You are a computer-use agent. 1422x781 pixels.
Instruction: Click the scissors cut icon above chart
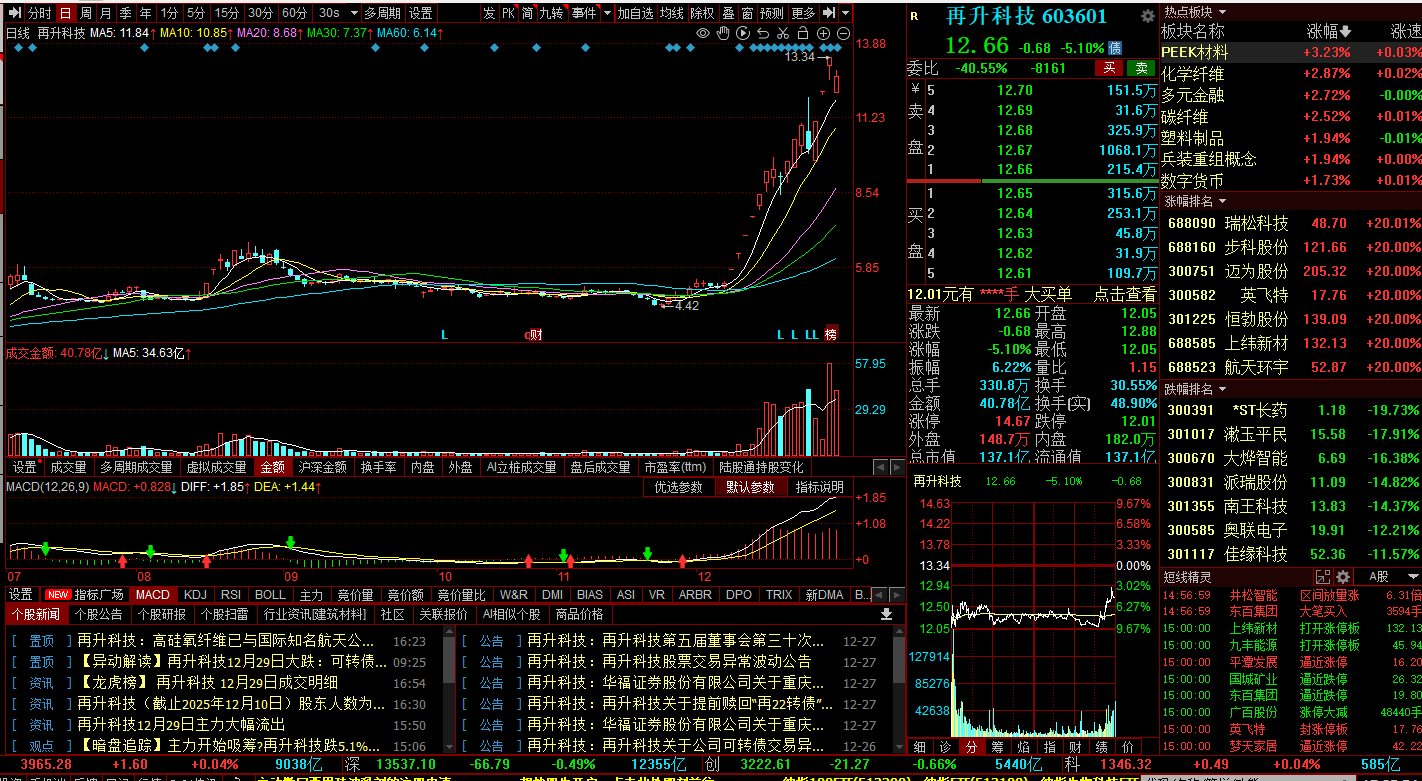coord(783,33)
